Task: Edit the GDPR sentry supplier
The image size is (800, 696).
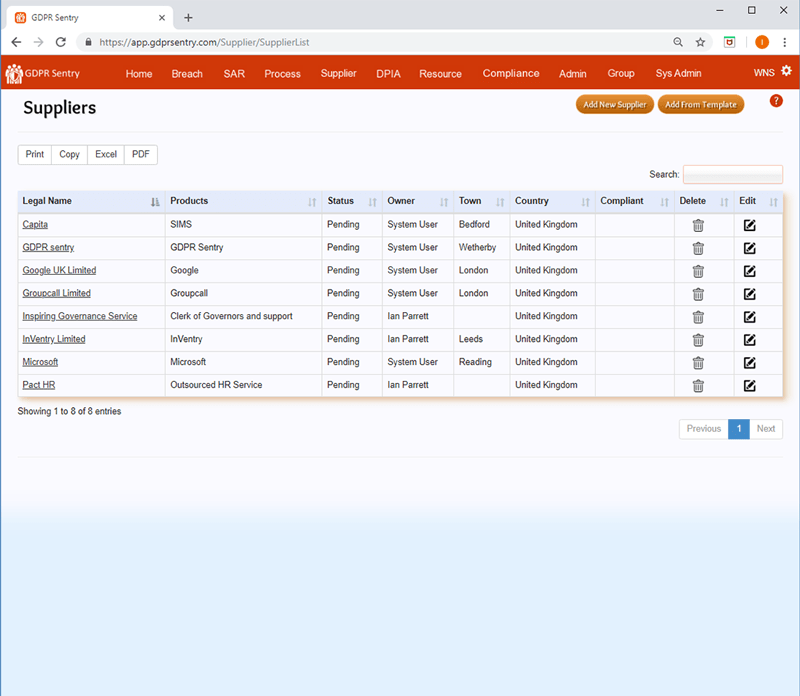Action: pos(749,248)
